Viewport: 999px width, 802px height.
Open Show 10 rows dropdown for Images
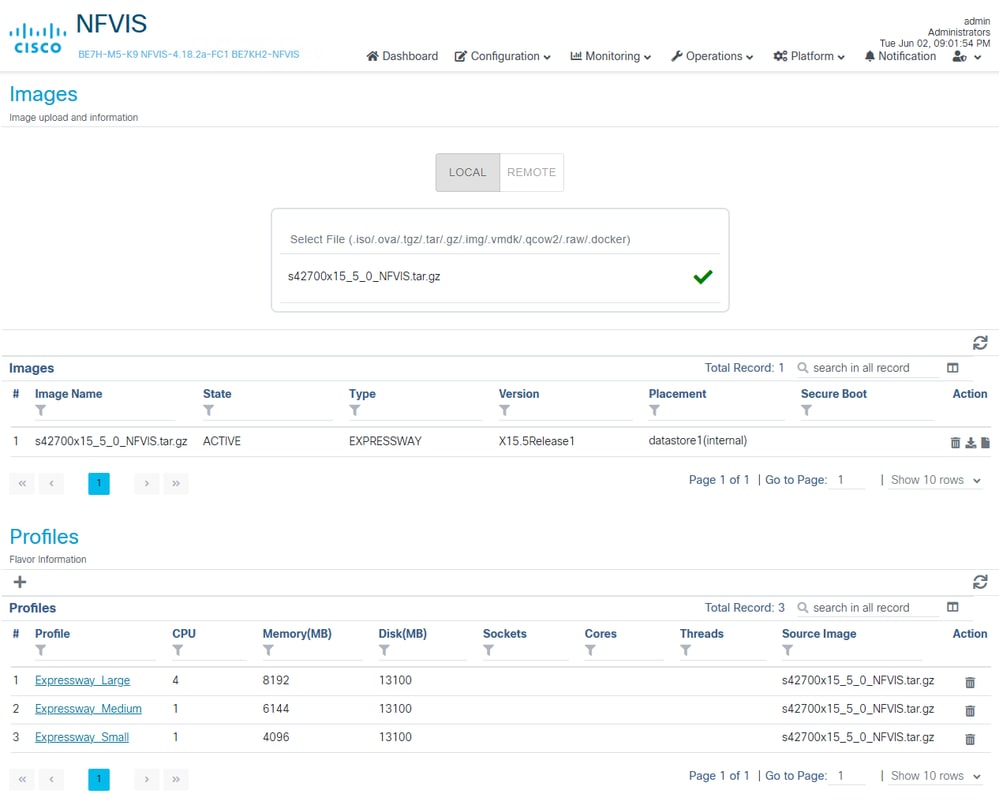tap(935, 480)
